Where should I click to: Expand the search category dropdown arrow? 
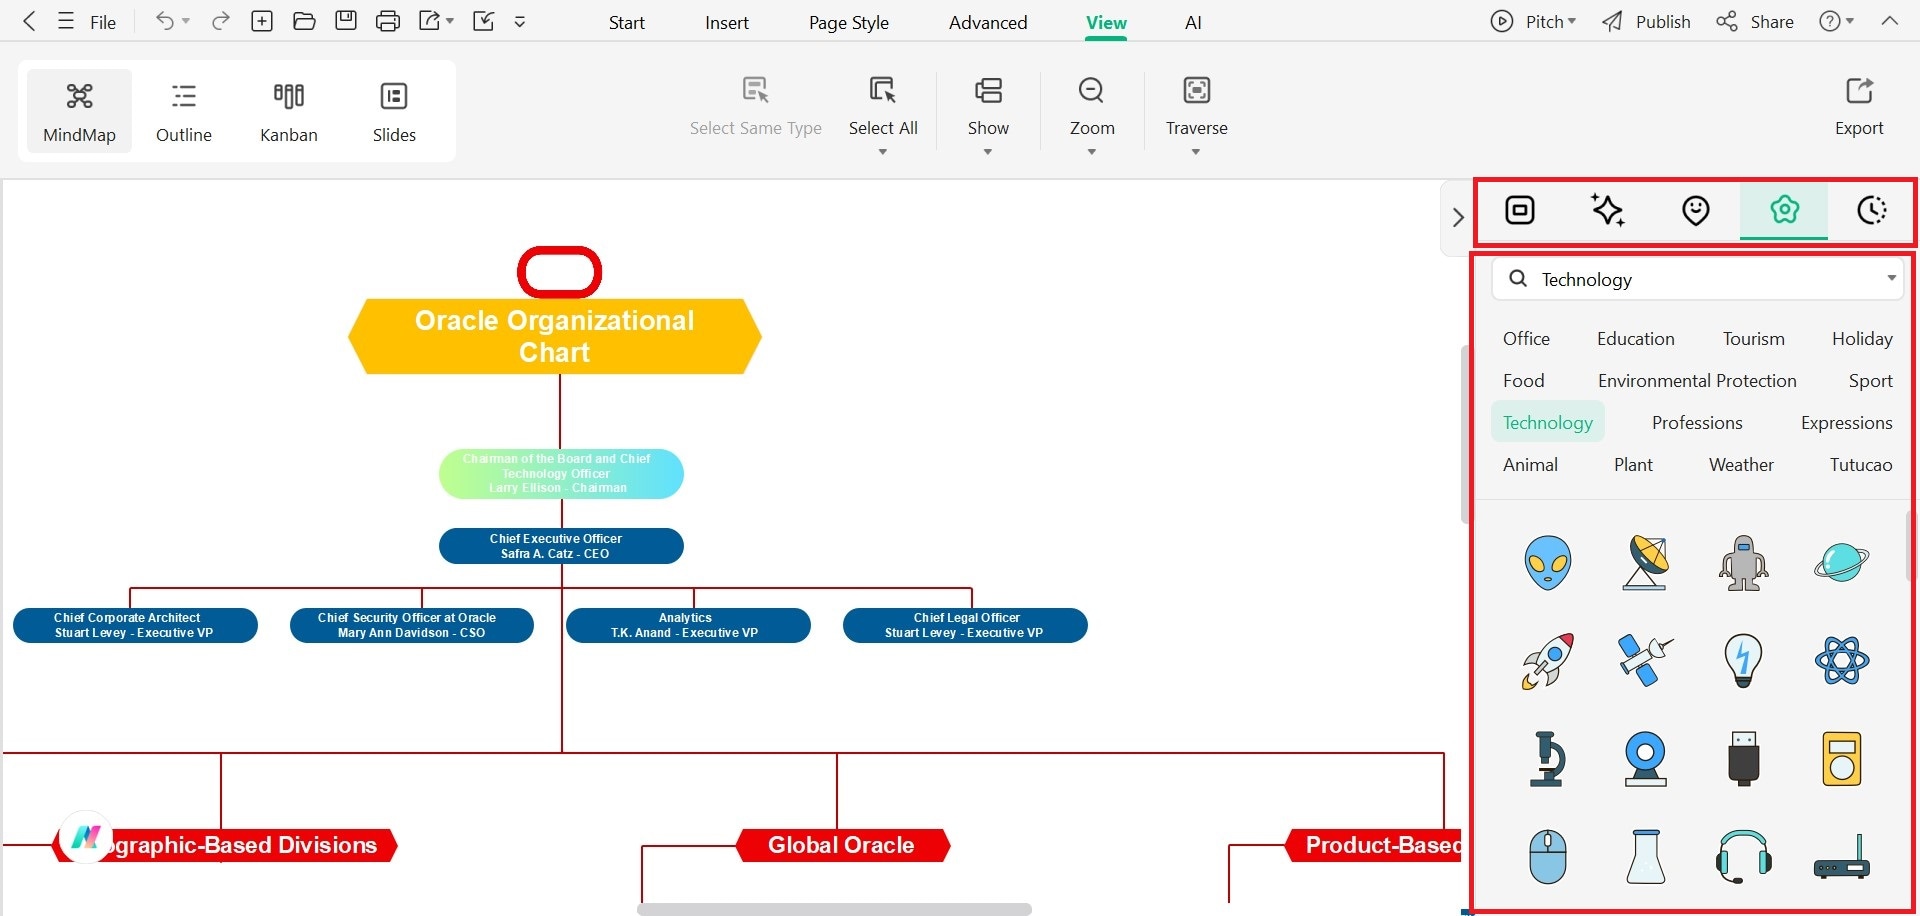point(1891,278)
